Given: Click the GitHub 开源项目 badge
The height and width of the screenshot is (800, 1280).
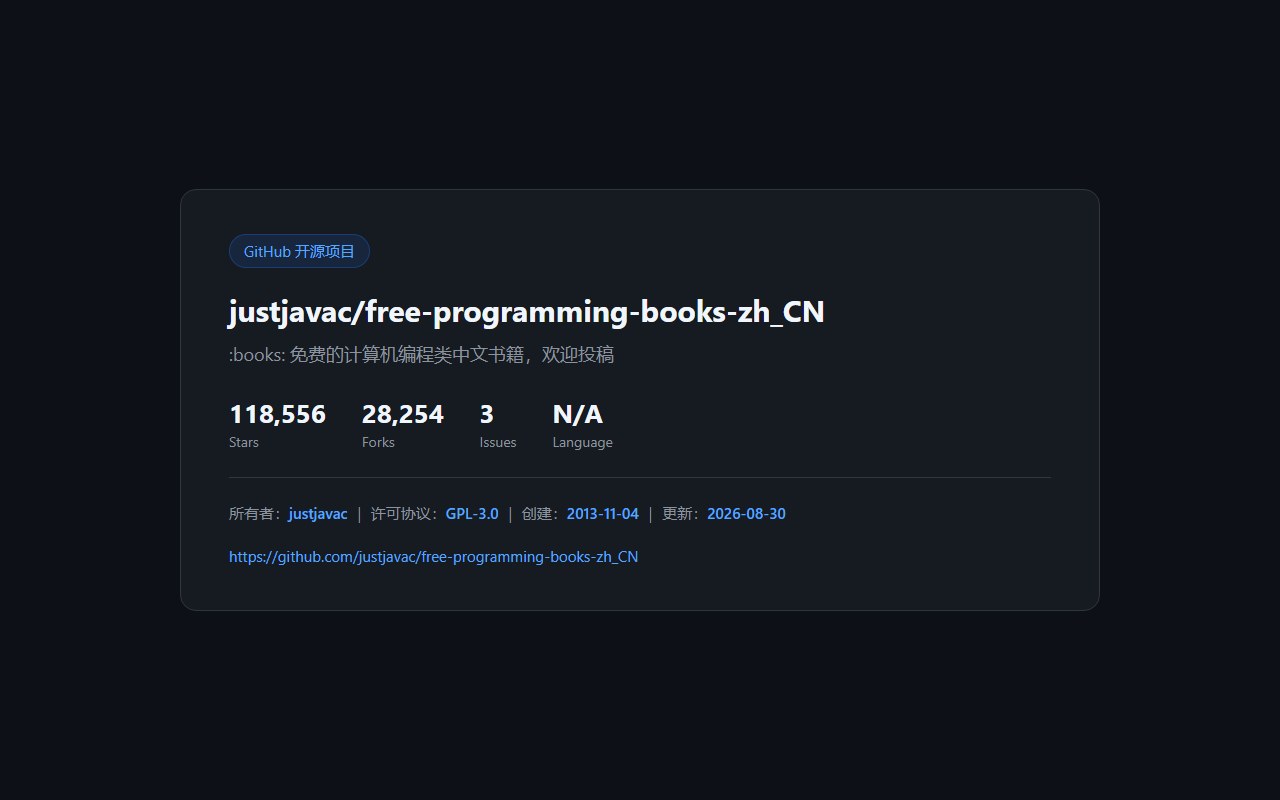Looking at the screenshot, I should (299, 251).
